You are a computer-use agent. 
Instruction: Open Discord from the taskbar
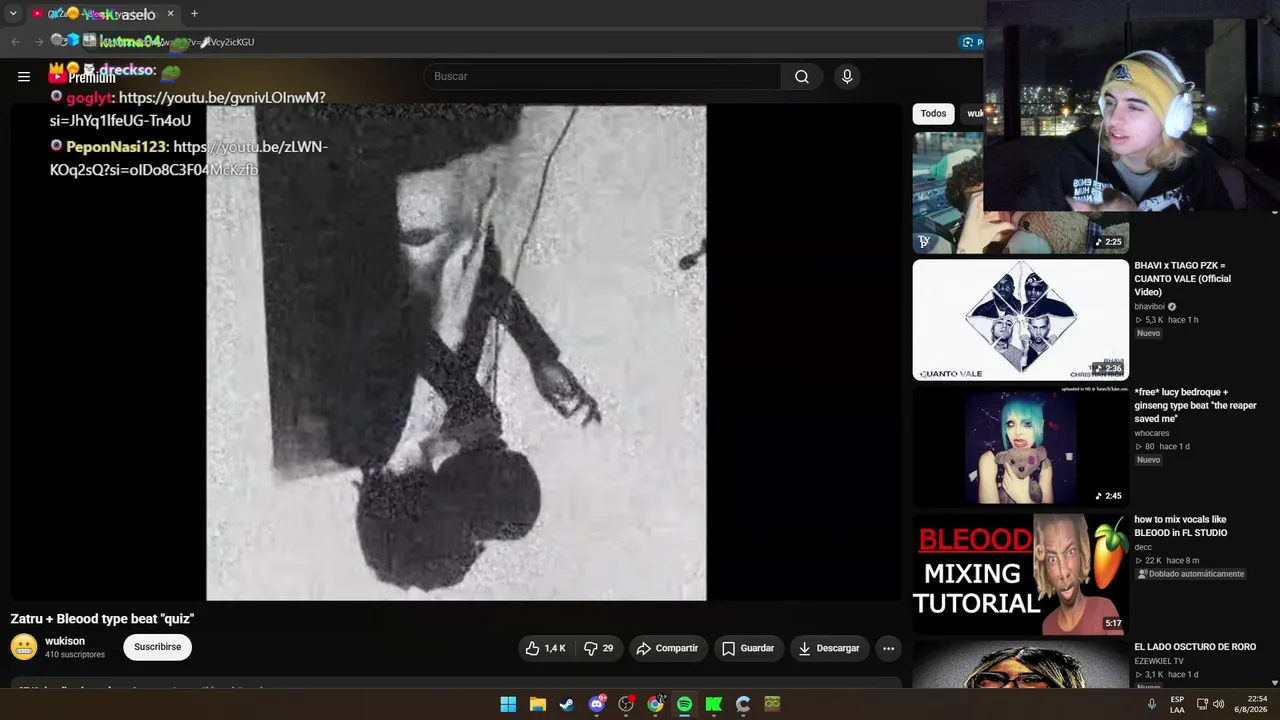pyautogui.click(x=597, y=704)
